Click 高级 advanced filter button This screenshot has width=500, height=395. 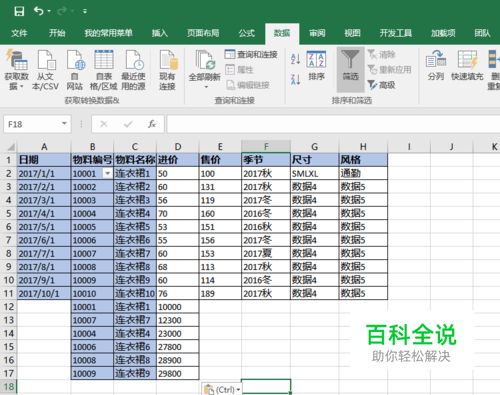(381, 85)
